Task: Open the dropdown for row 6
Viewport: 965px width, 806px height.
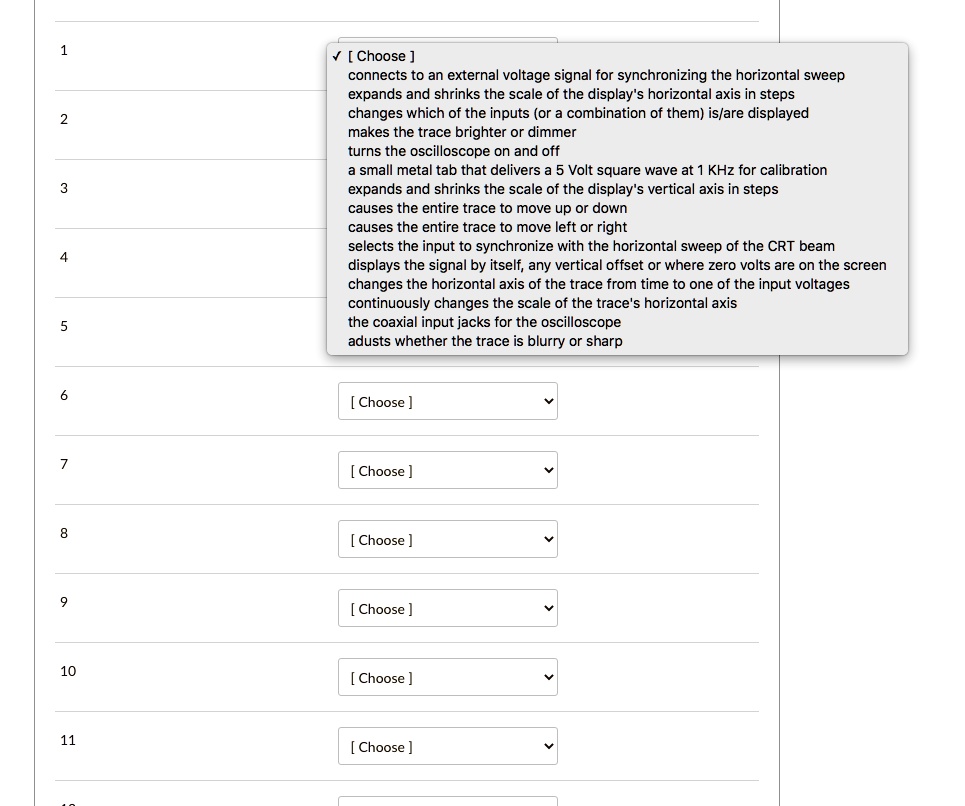Action: tap(447, 402)
